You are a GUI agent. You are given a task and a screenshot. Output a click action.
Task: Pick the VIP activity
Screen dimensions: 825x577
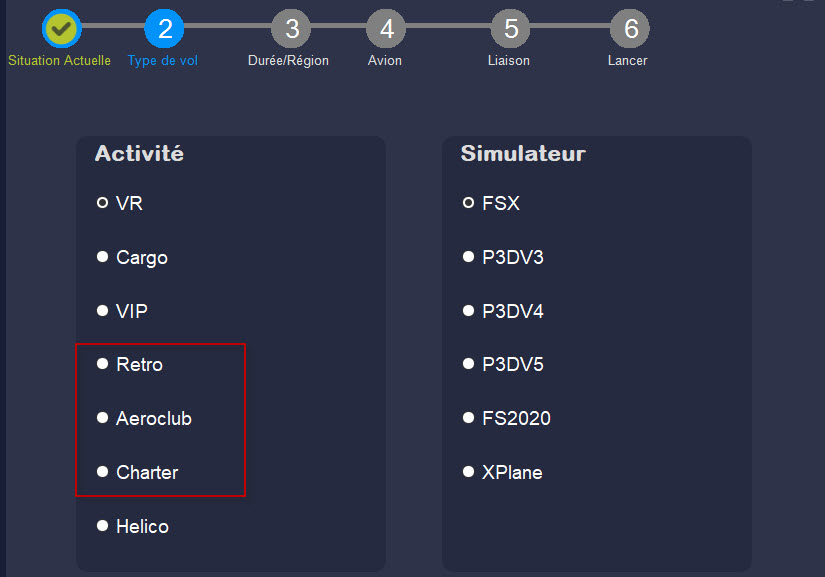pyautogui.click(x=122, y=311)
